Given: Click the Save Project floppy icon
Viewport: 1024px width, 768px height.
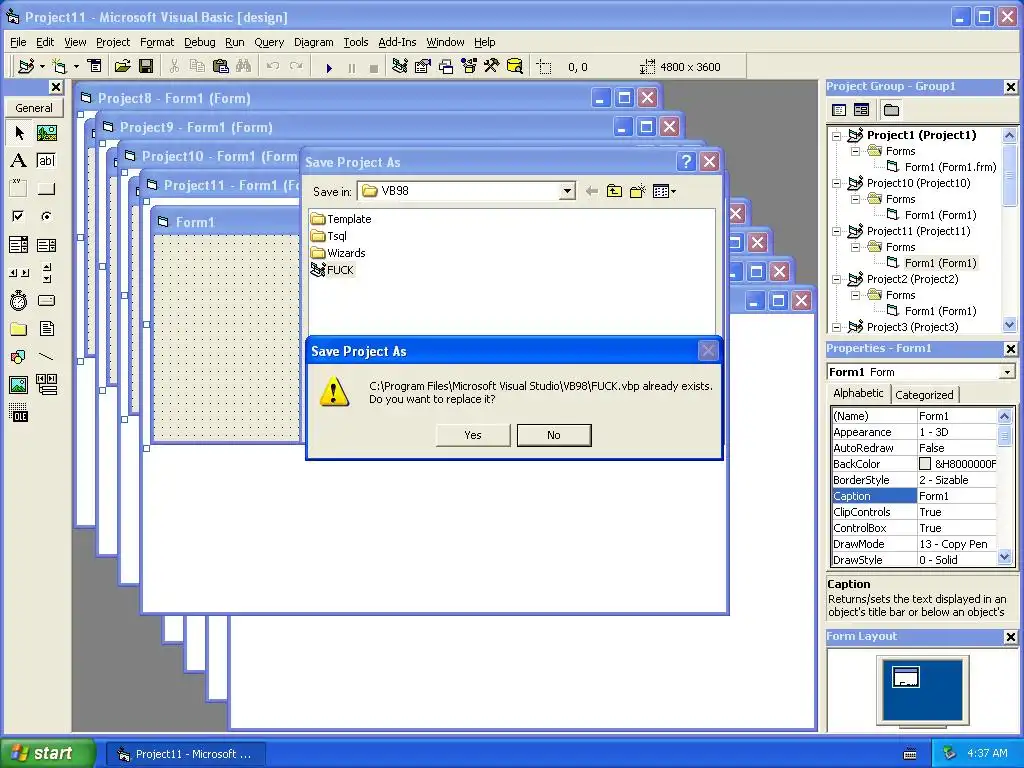Looking at the screenshot, I should tap(146, 66).
